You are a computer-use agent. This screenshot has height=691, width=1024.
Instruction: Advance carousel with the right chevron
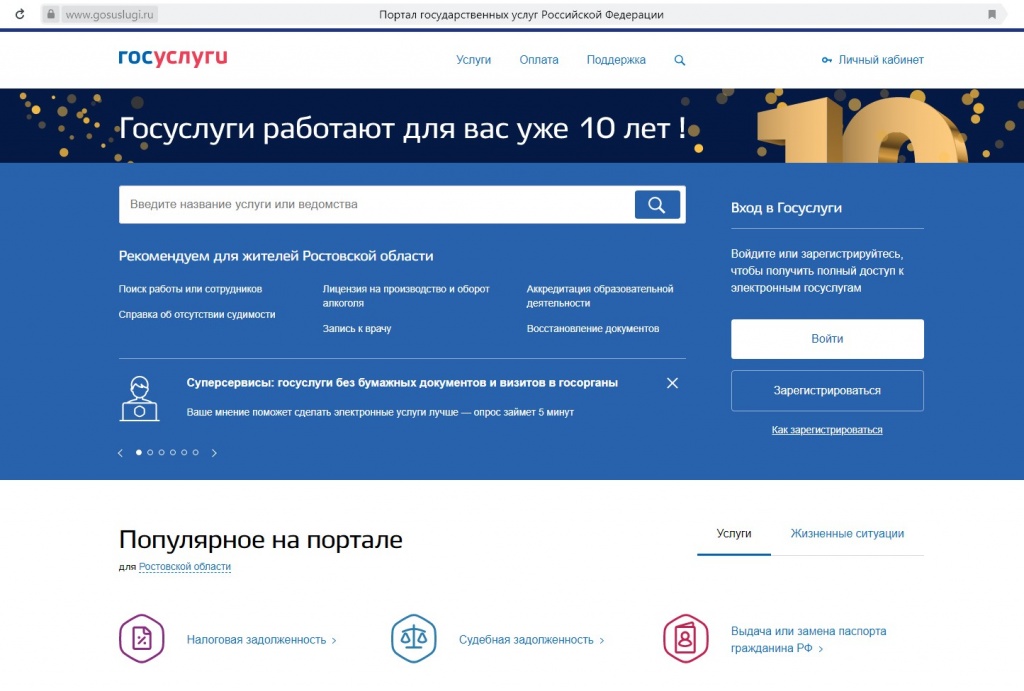[214, 452]
